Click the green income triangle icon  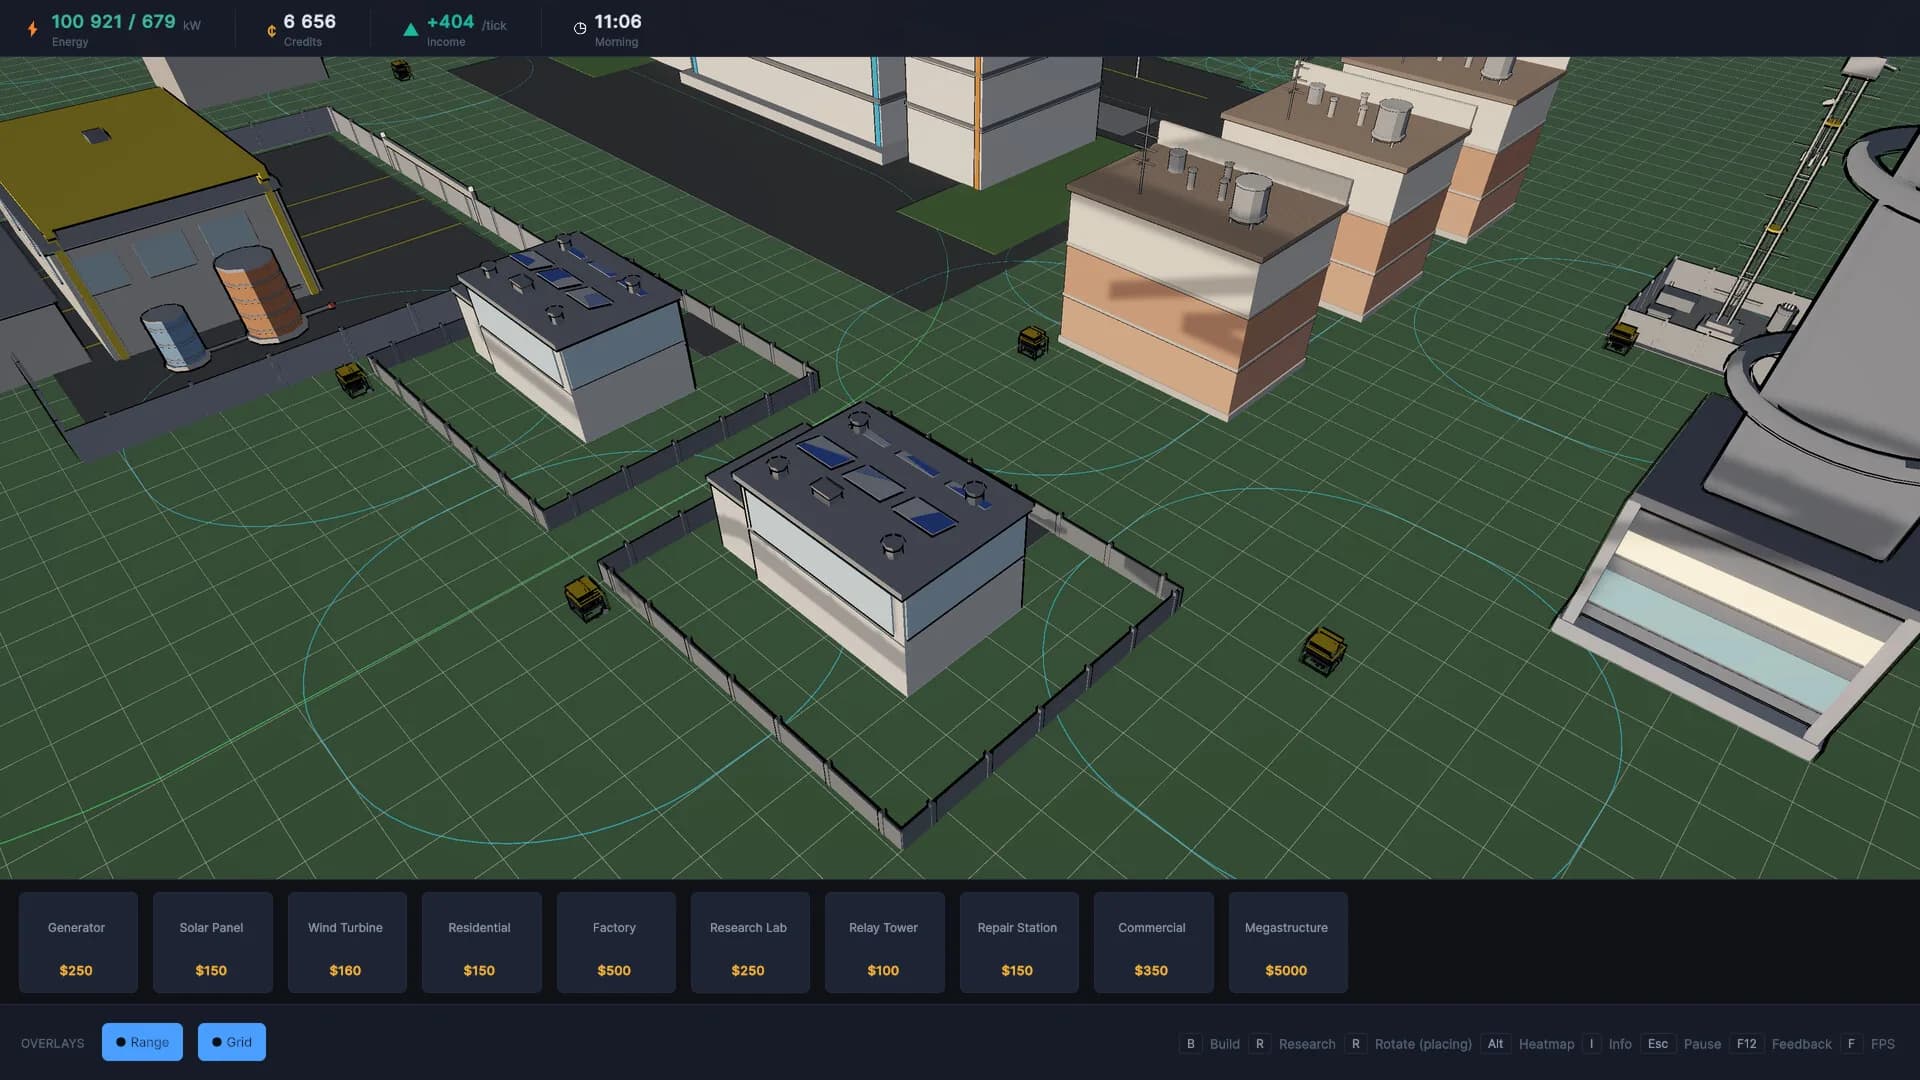(x=410, y=30)
